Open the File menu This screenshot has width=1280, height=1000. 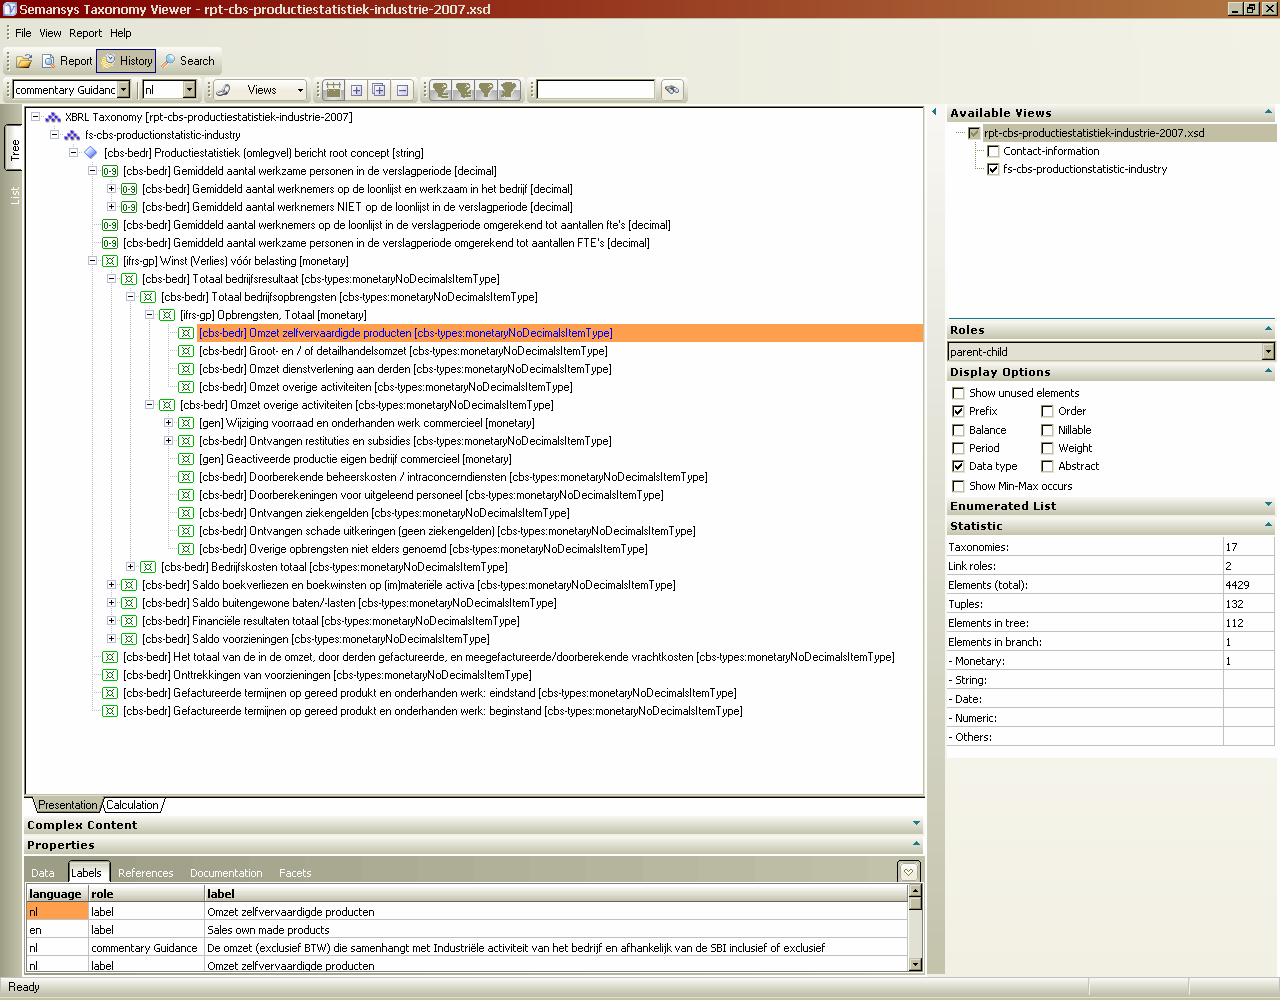23,33
